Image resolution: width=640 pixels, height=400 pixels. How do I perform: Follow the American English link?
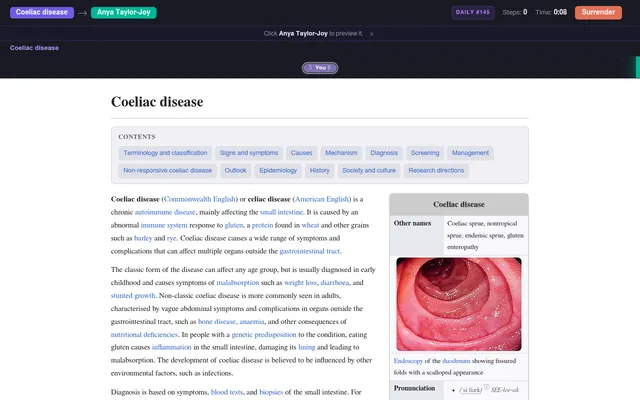click(x=322, y=199)
